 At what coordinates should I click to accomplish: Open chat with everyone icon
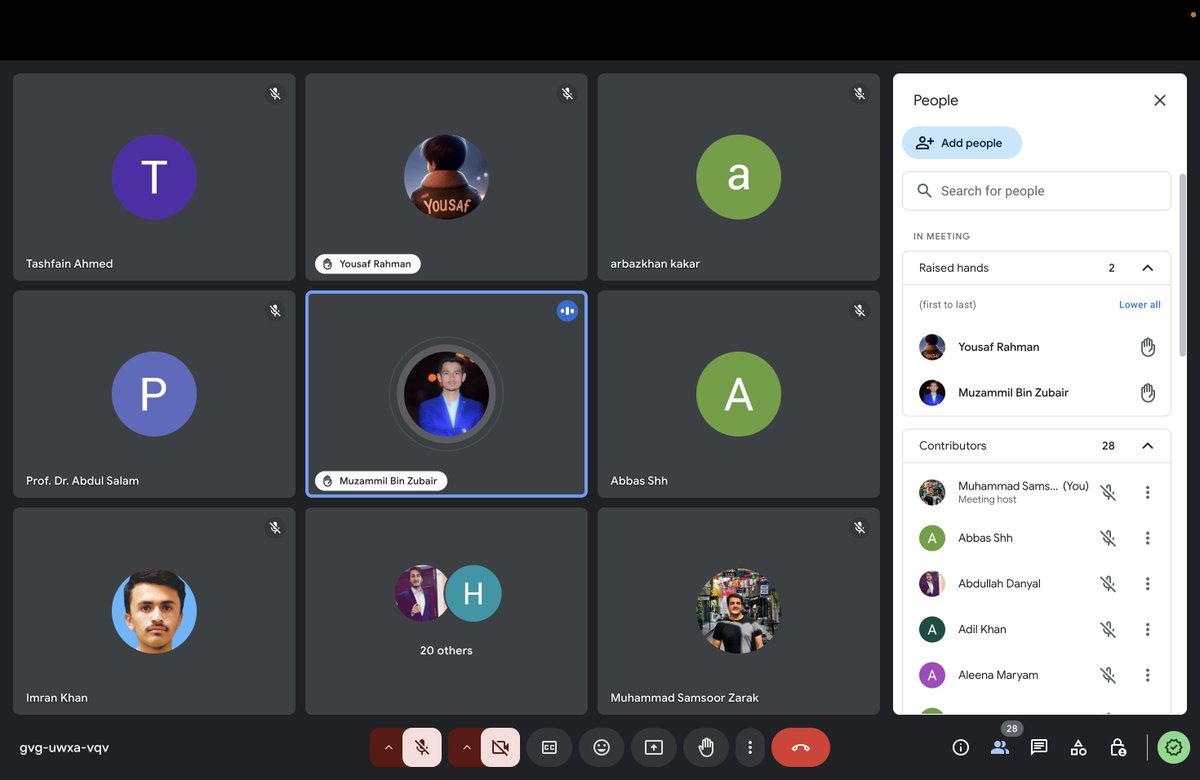1039,747
